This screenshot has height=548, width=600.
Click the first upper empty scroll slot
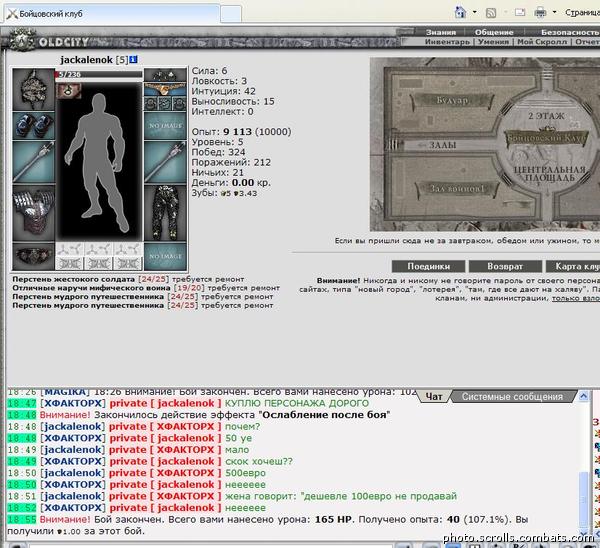coord(70,250)
